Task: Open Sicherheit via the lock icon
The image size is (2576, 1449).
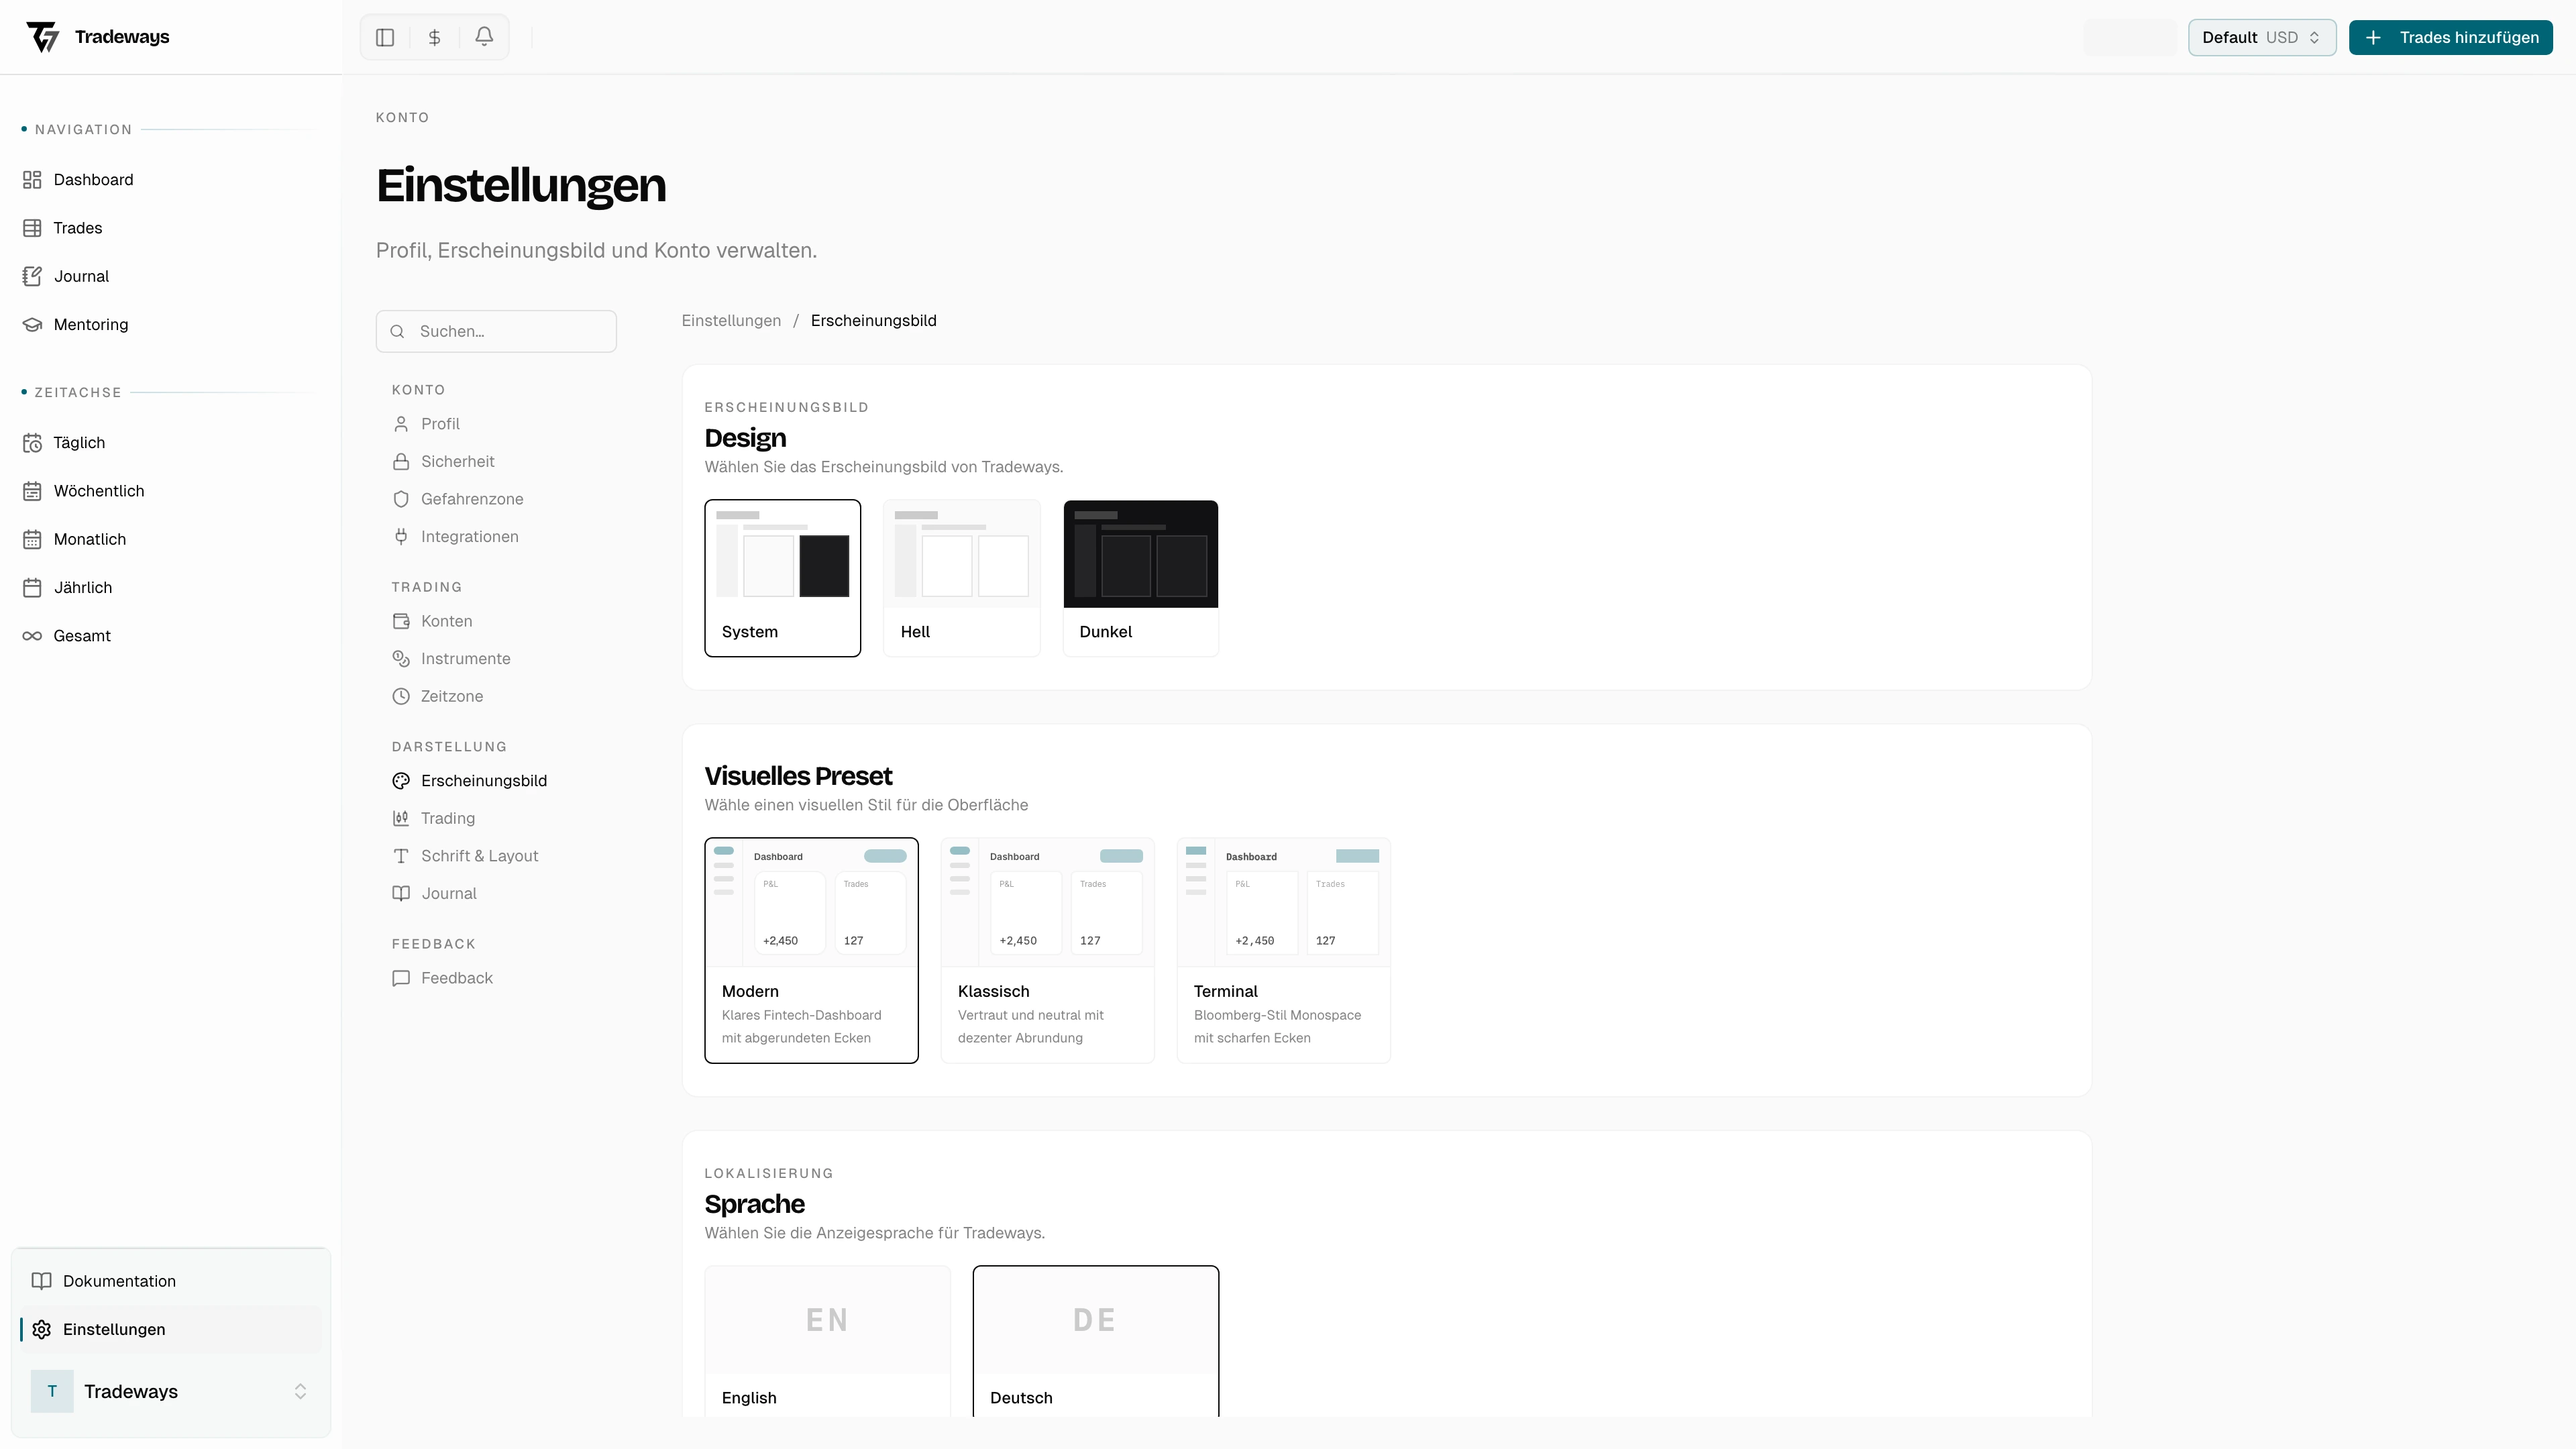Action: pyautogui.click(x=401, y=461)
